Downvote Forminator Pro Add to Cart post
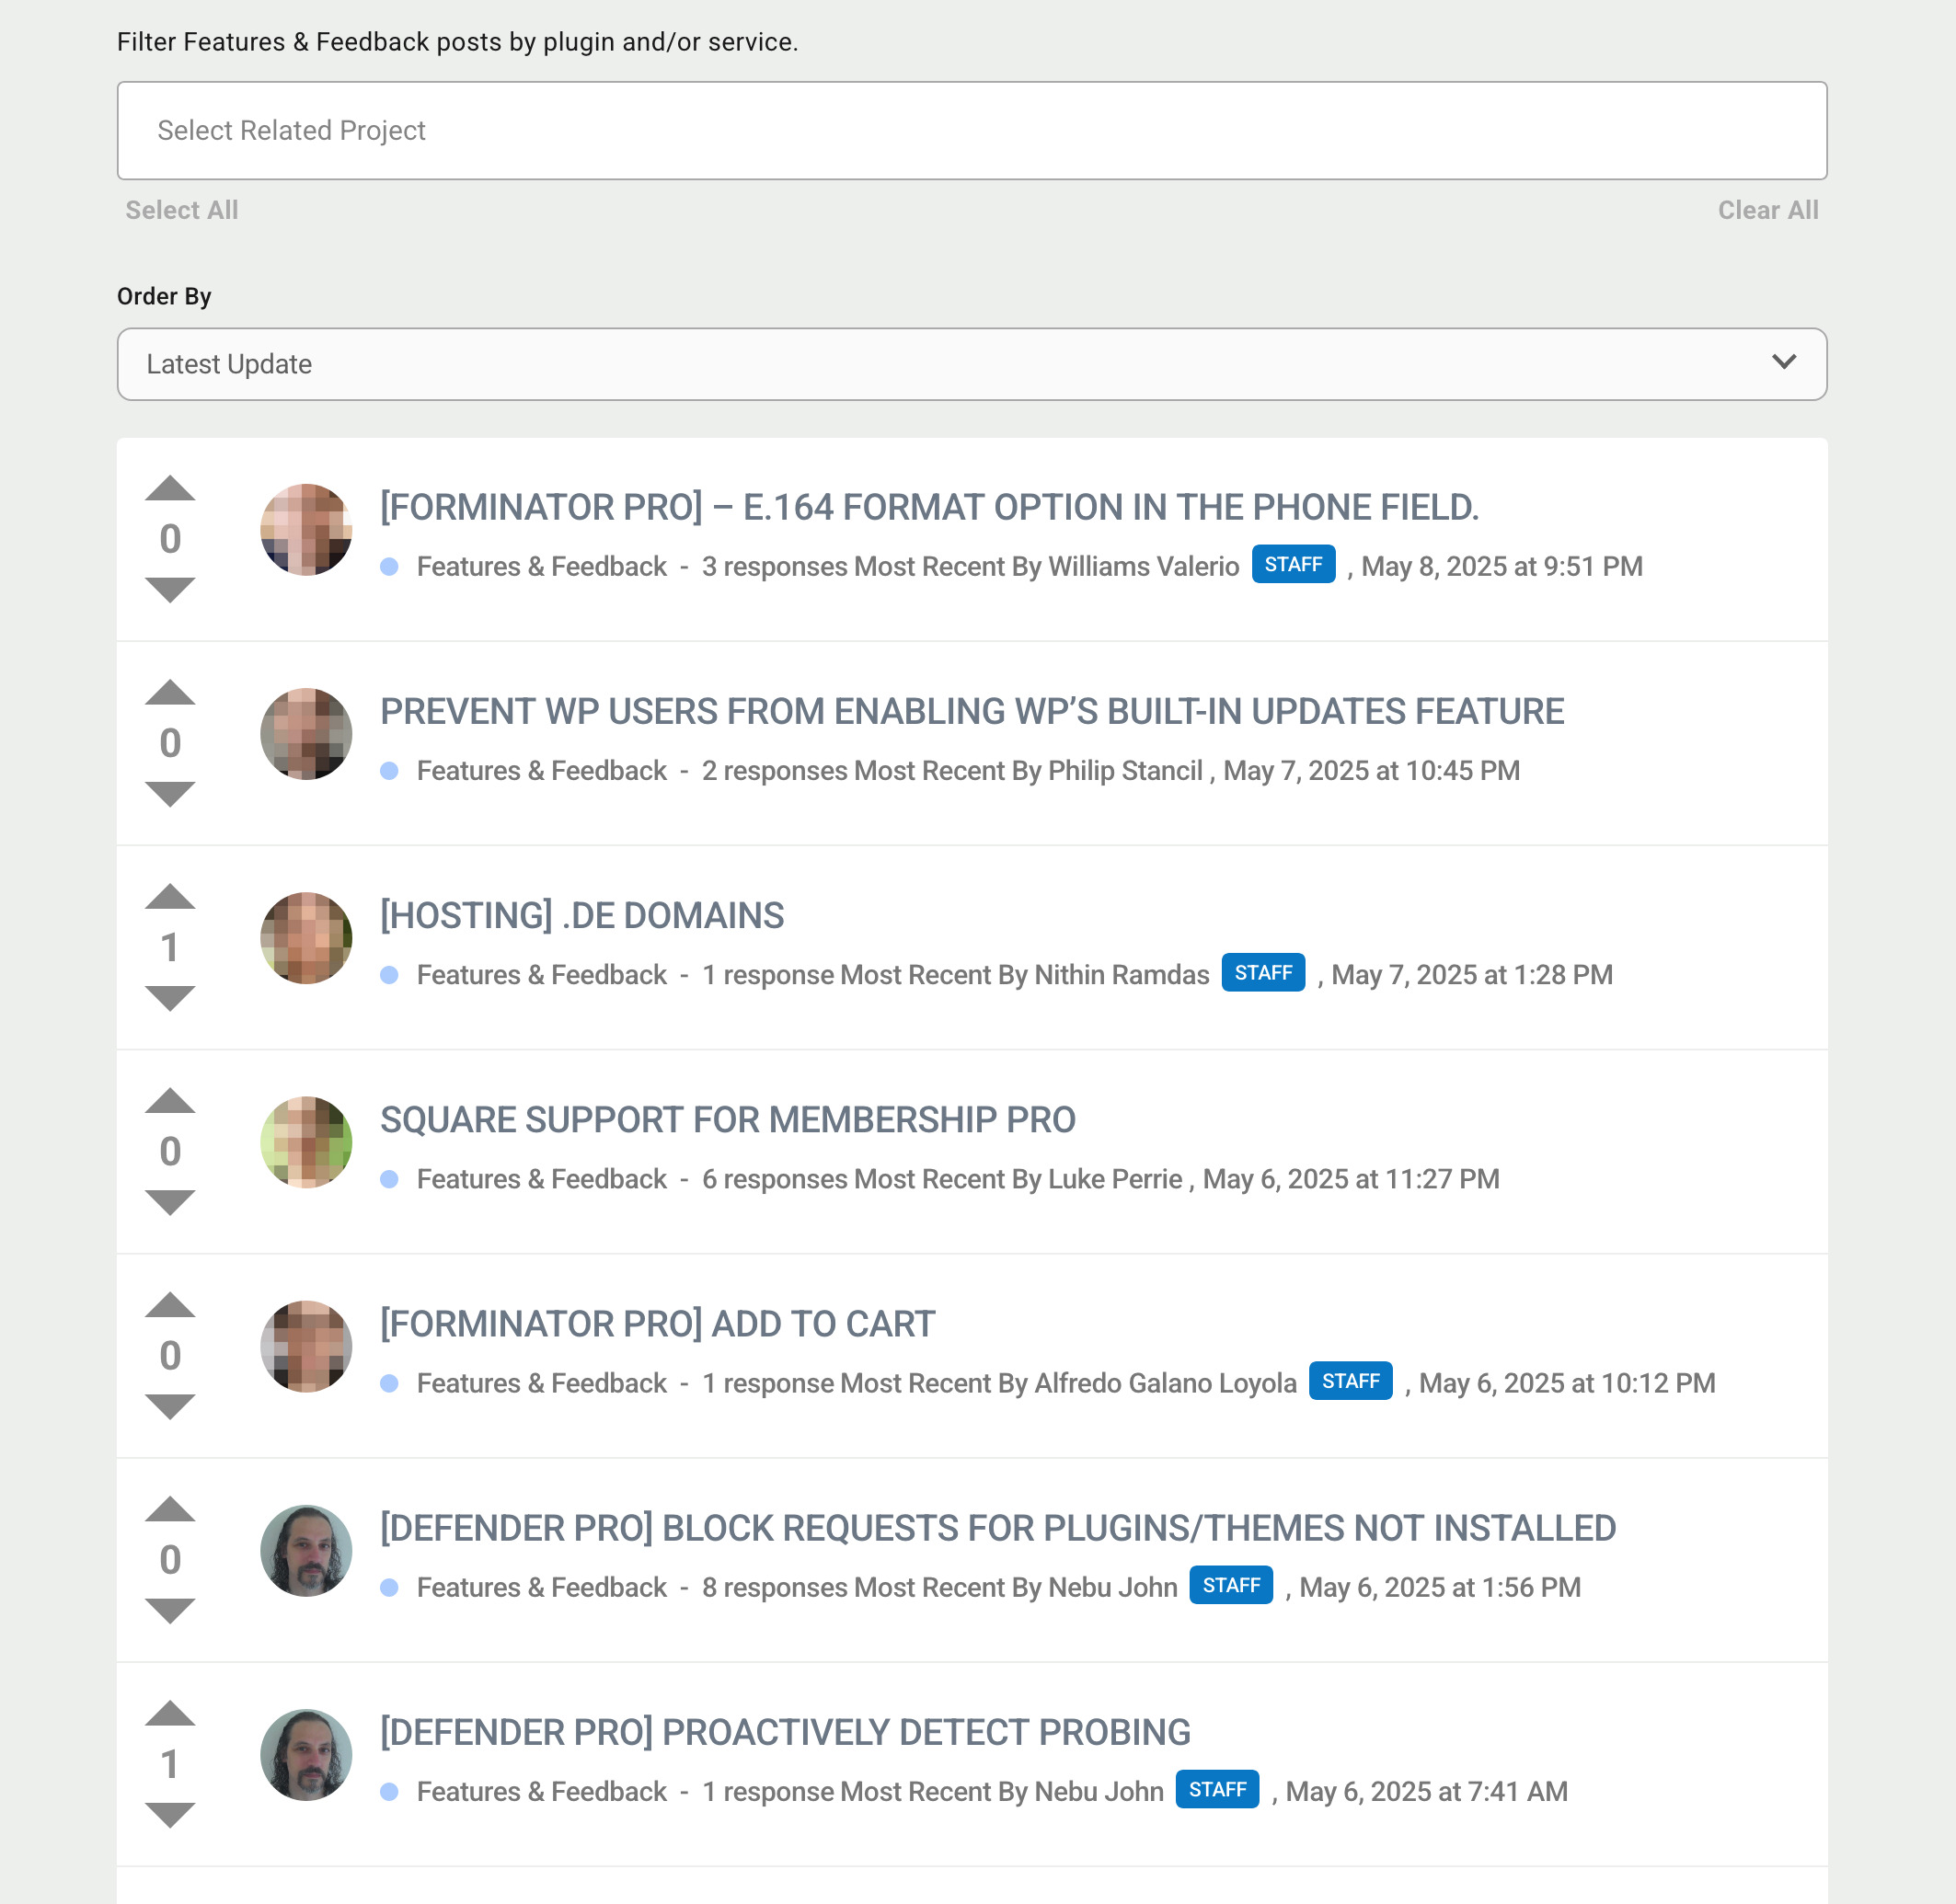Screen dimensions: 1956x1904 170,1407
